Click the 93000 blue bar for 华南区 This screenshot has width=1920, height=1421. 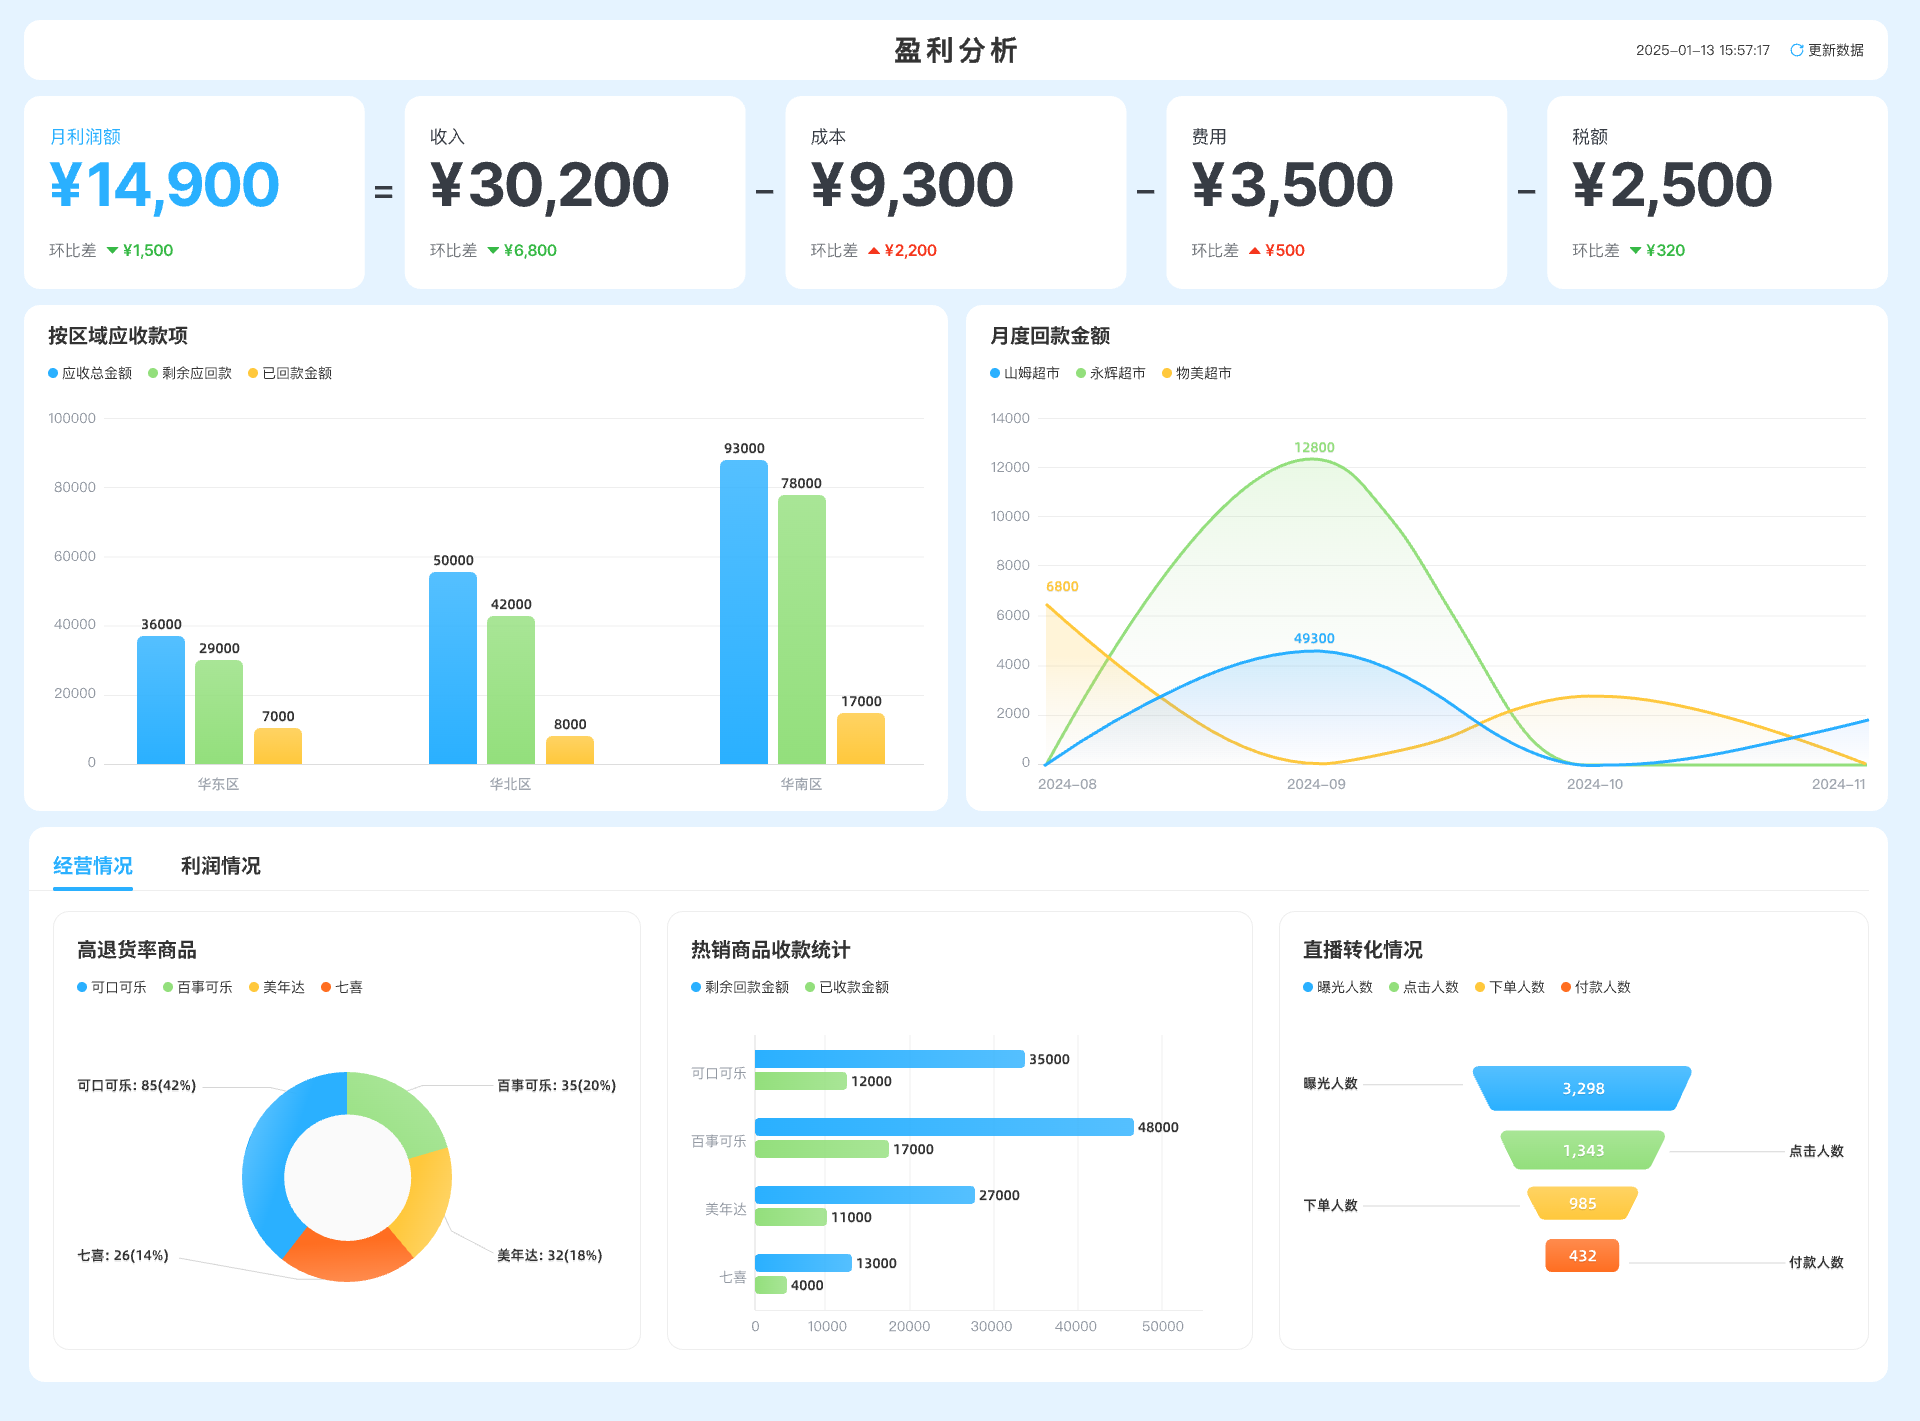(744, 610)
